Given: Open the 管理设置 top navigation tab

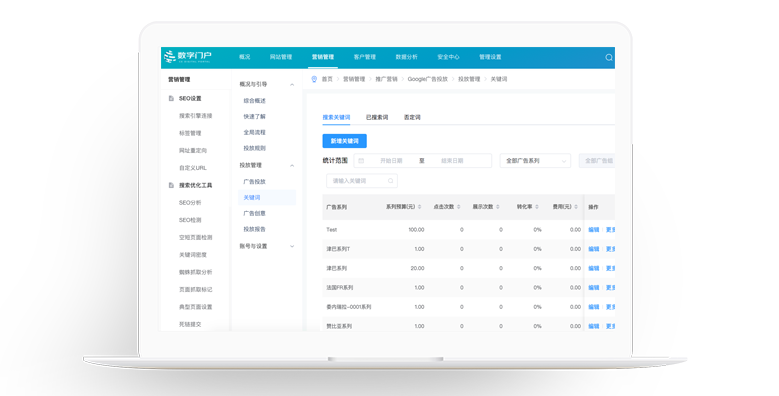Looking at the screenshot, I should click(490, 57).
